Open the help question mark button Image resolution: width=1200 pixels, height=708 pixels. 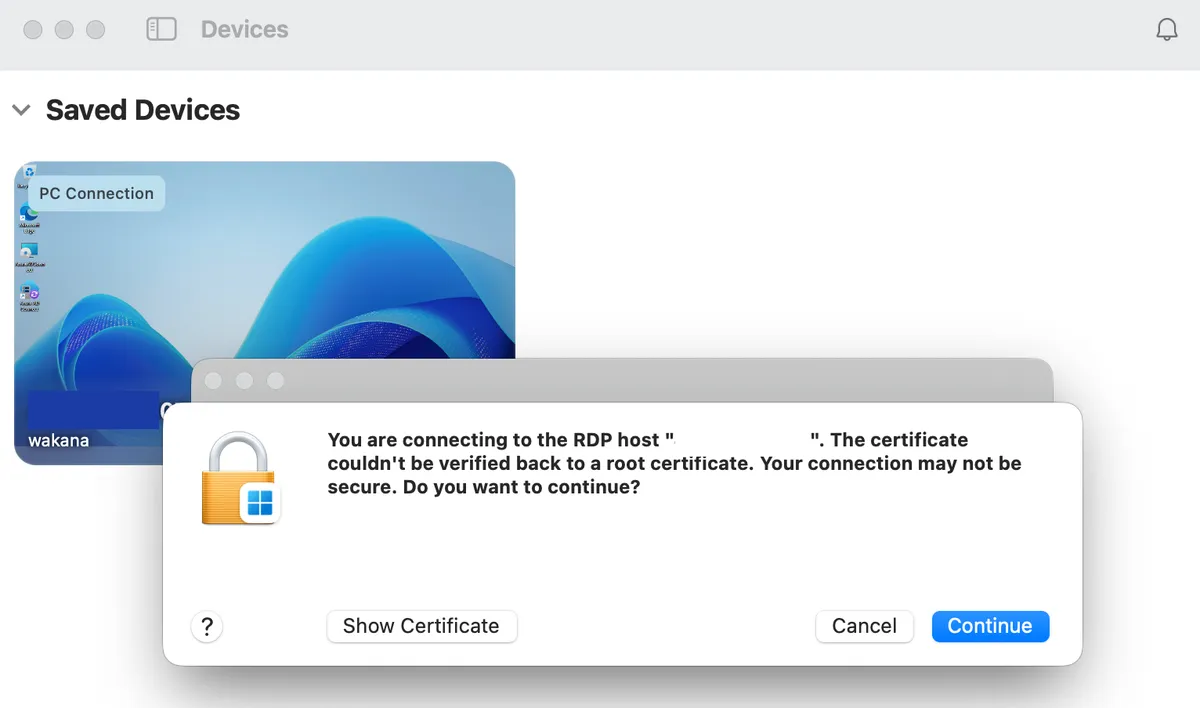[x=206, y=627]
